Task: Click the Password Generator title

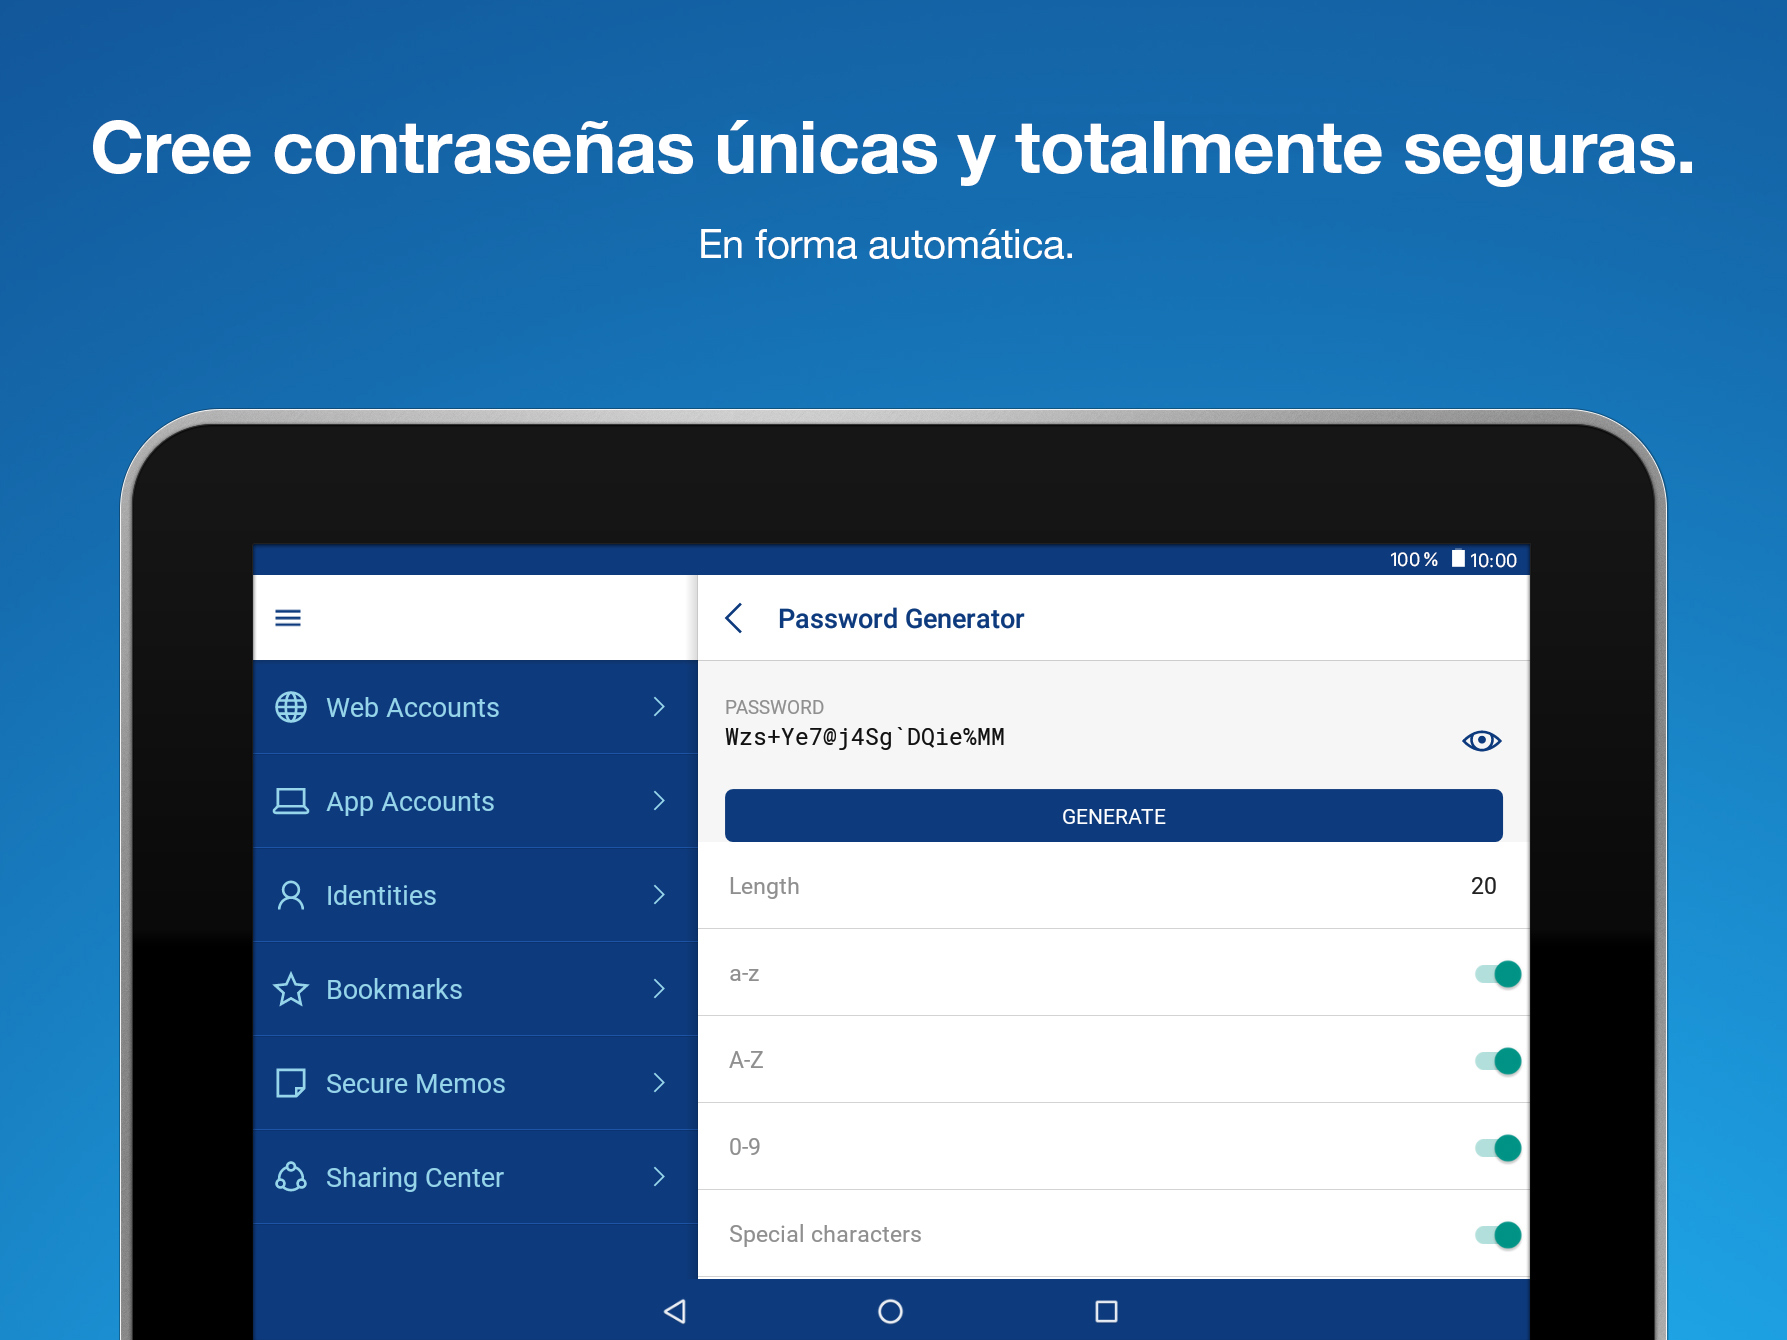Action: [x=901, y=619]
